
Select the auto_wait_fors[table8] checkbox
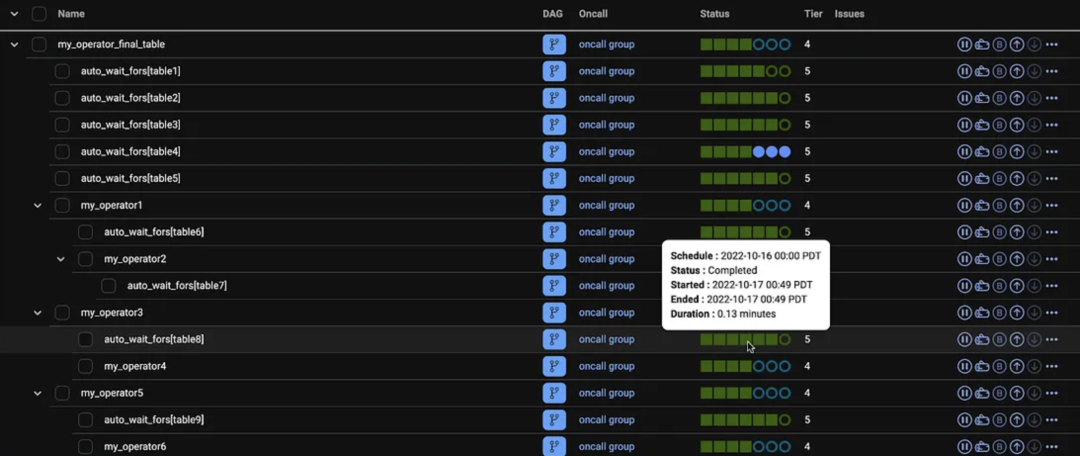click(x=85, y=340)
